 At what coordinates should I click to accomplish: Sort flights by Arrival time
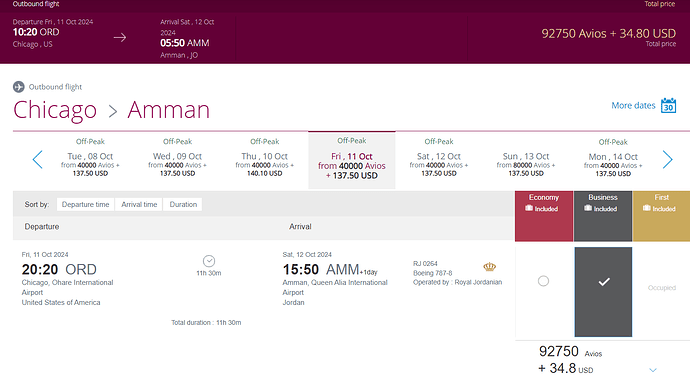(139, 205)
